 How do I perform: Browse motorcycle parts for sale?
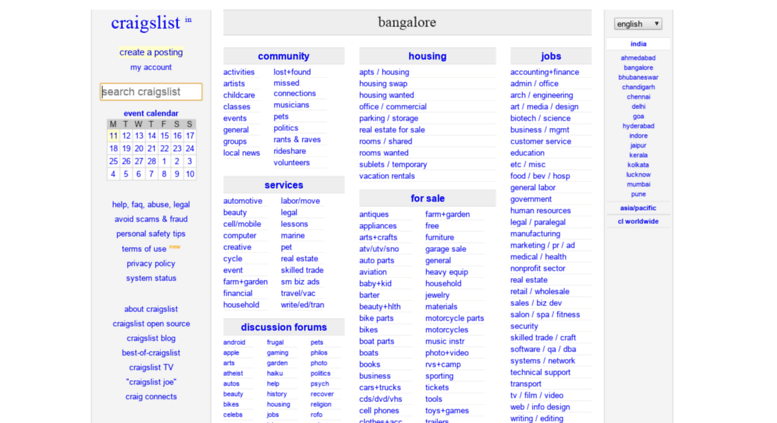tap(454, 318)
